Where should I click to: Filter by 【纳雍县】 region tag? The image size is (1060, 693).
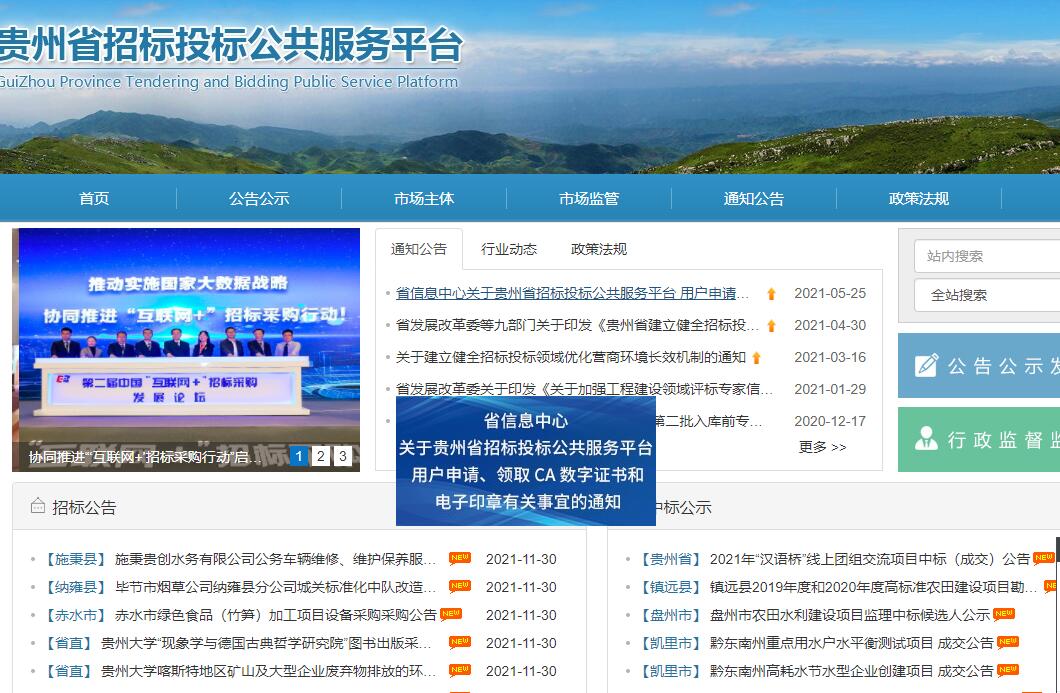[75, 587]
